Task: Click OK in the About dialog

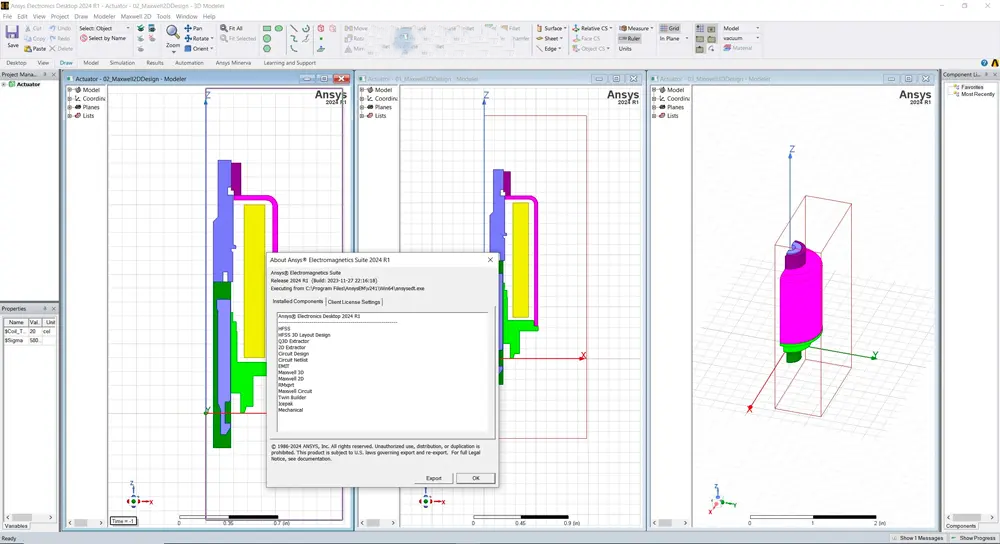Action: 475,478
